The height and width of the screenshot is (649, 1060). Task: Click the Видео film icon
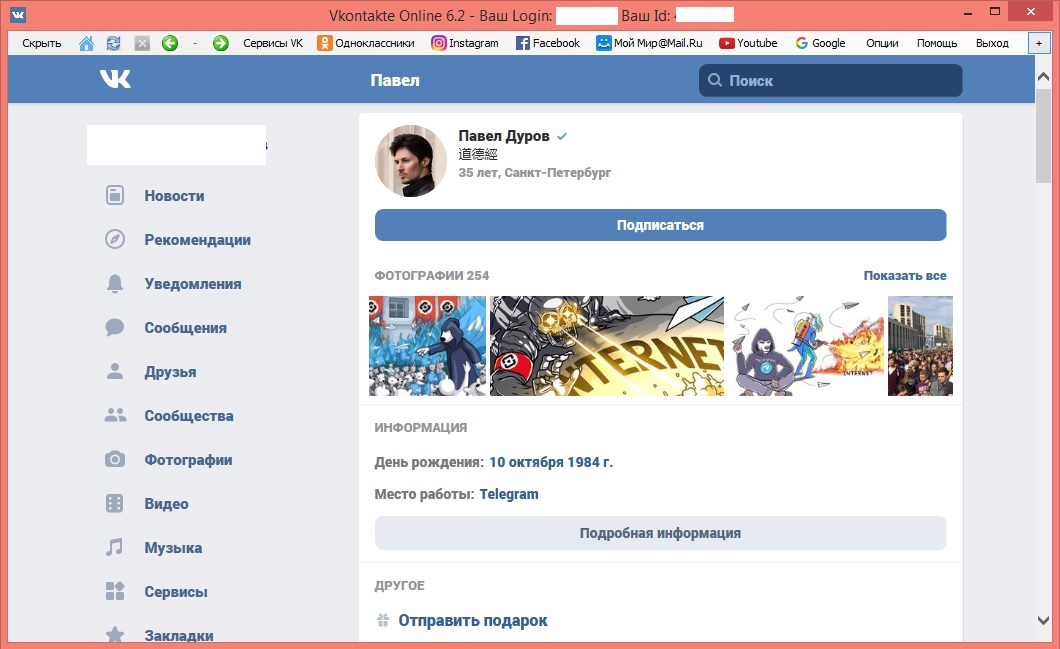coord(115,504)
